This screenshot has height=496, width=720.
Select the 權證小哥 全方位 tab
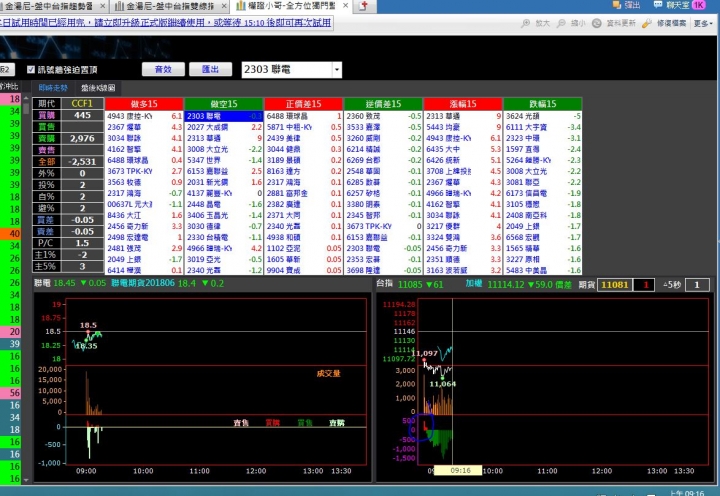click(x=292, y=6)
